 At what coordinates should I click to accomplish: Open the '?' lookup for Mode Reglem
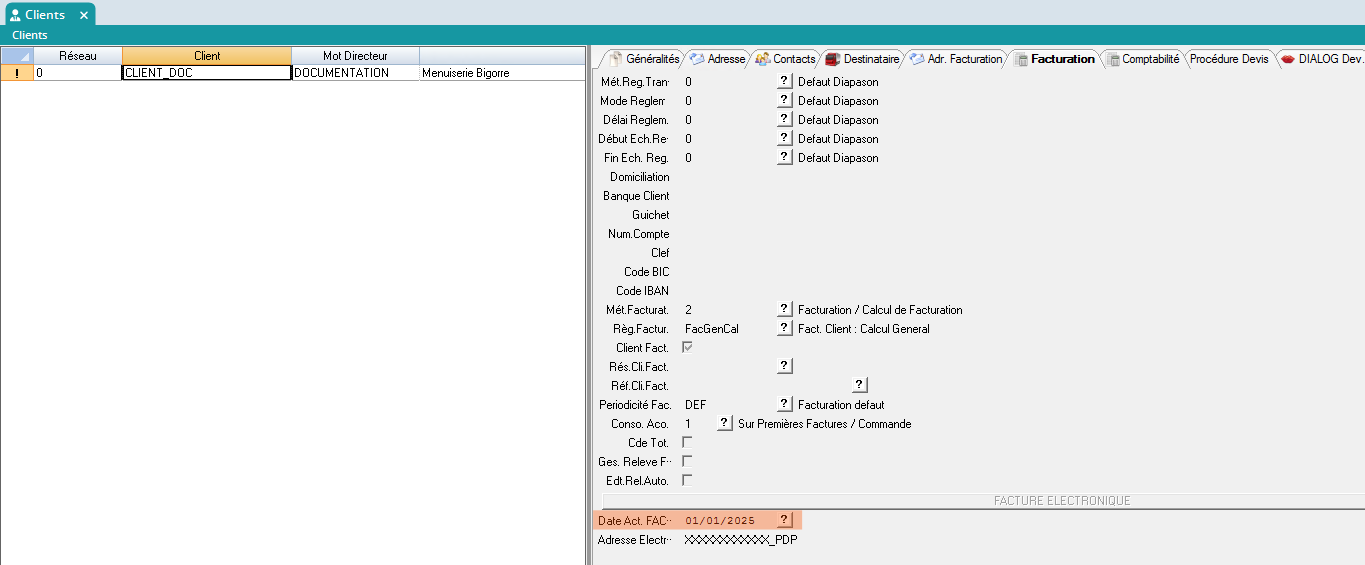coord(785,101)
